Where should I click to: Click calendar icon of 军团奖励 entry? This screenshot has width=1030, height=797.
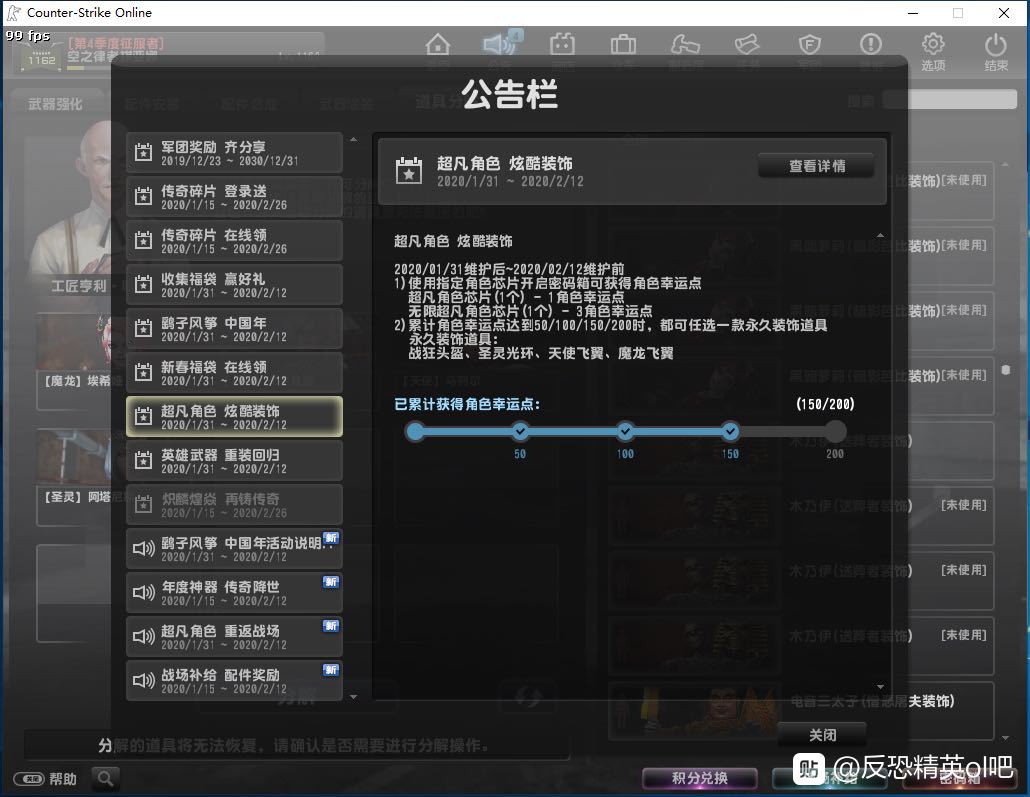click(x=143, y=152)
